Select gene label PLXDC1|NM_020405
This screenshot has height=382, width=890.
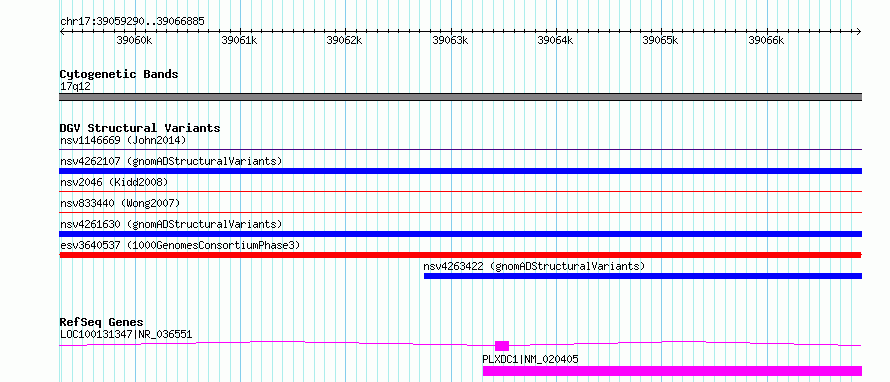(x=530, y=359)
